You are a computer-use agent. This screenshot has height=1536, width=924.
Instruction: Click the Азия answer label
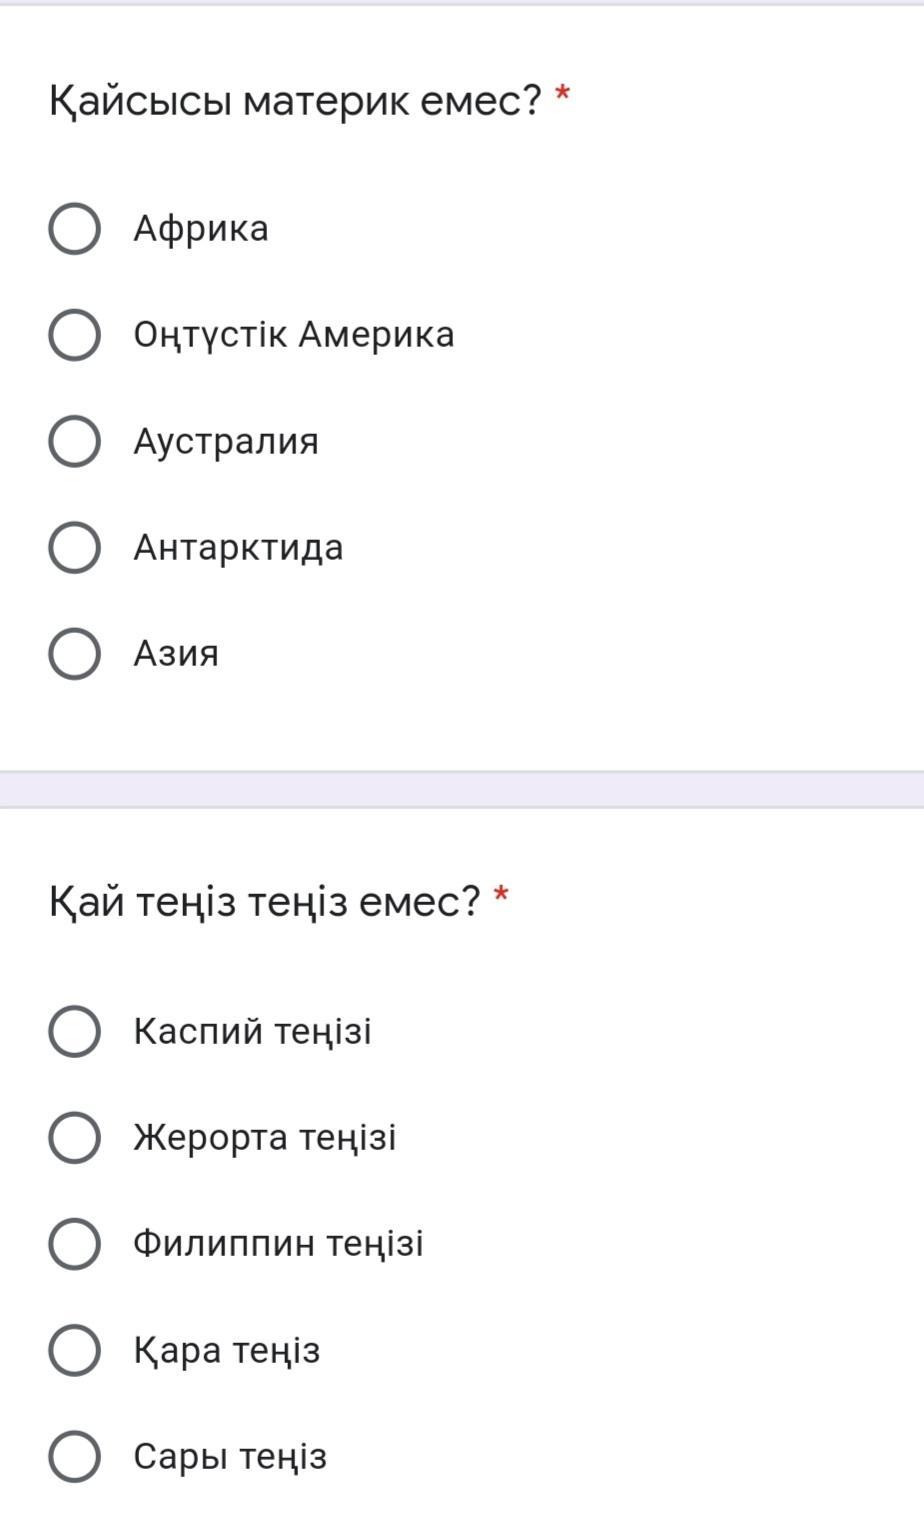point(176,654)
